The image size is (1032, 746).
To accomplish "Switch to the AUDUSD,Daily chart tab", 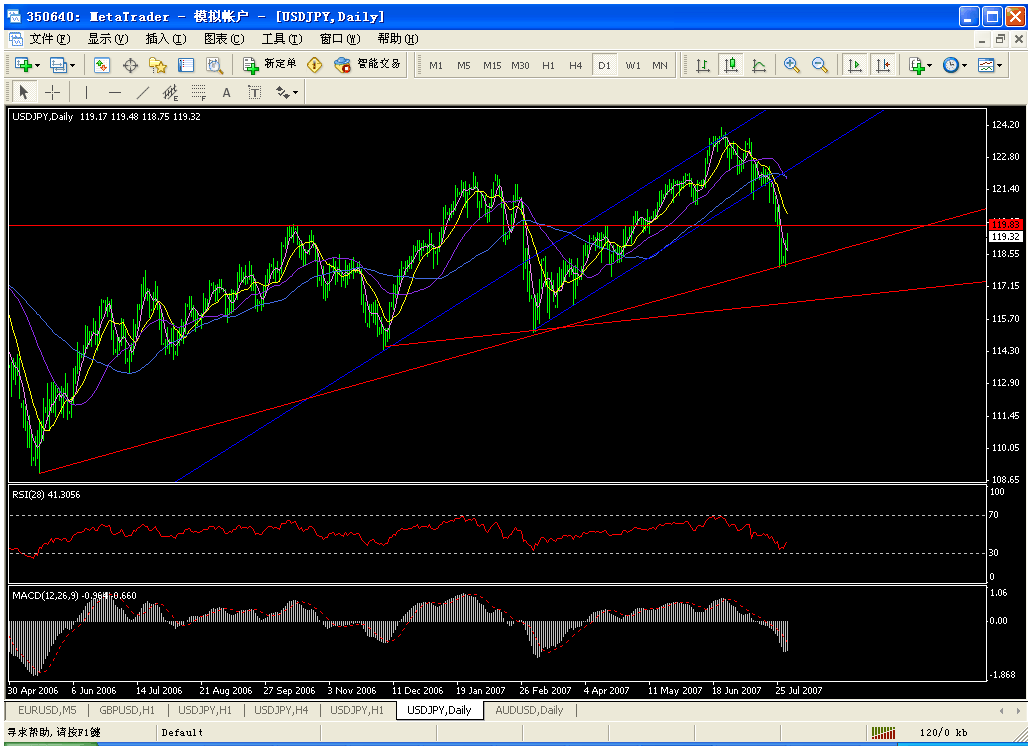I will pos(529,710).
